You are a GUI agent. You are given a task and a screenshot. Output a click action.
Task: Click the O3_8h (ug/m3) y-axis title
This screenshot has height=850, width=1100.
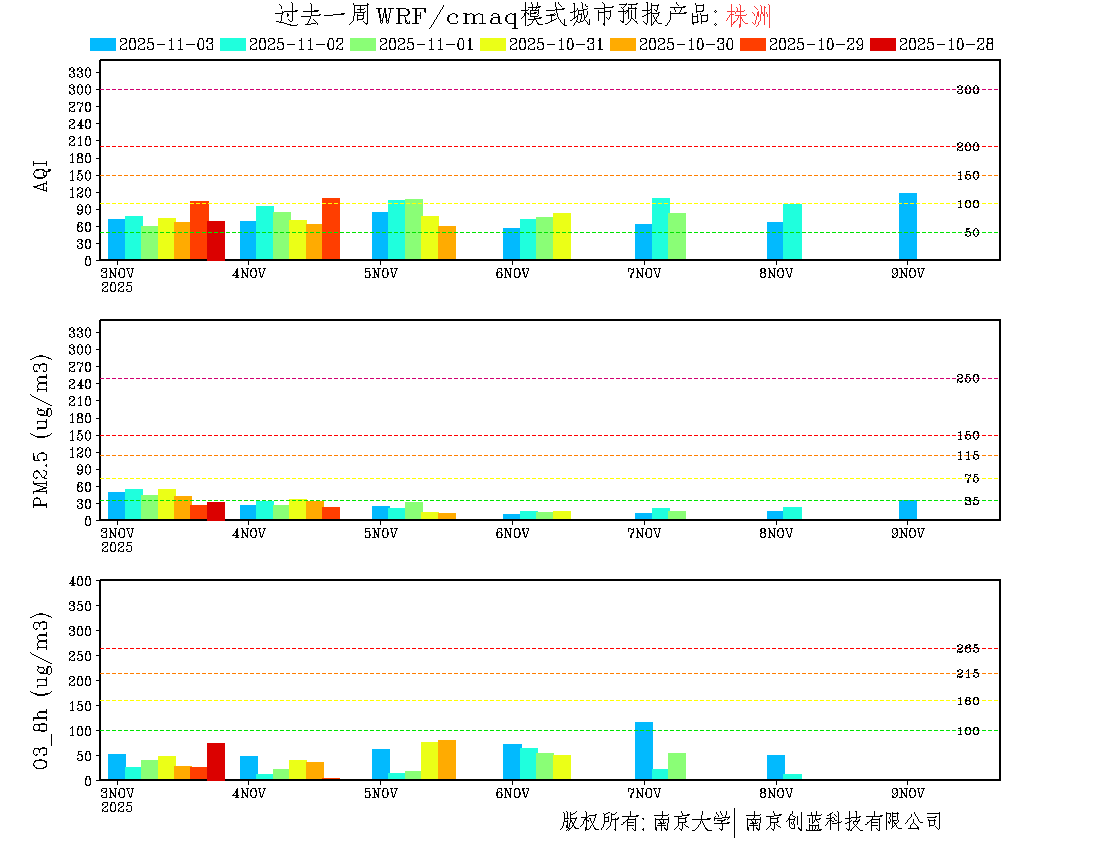(x=42, y=688)
